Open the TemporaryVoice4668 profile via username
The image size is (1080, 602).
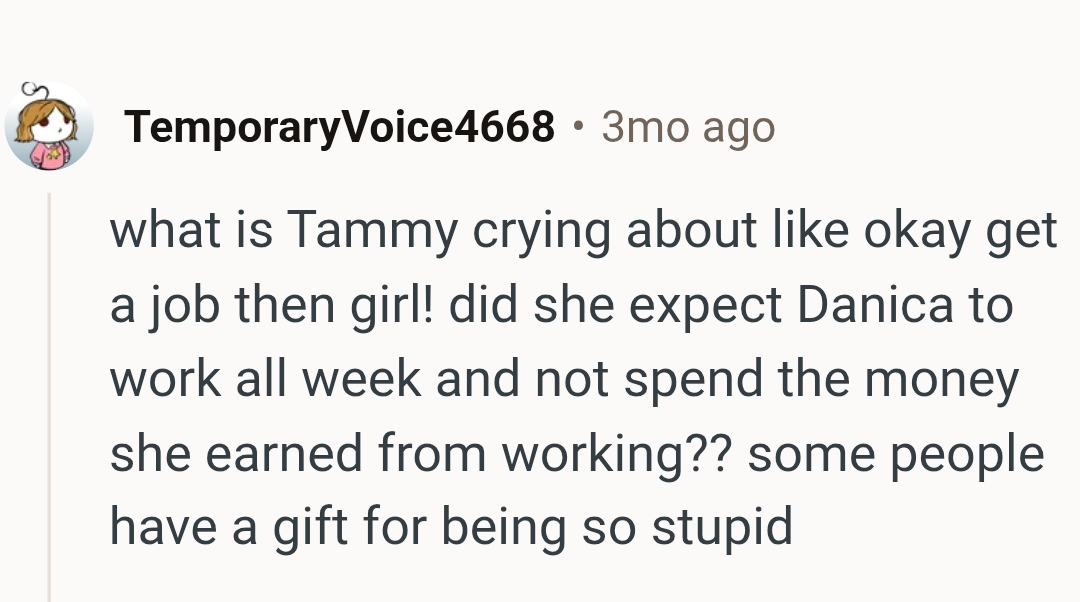(339, 127)
